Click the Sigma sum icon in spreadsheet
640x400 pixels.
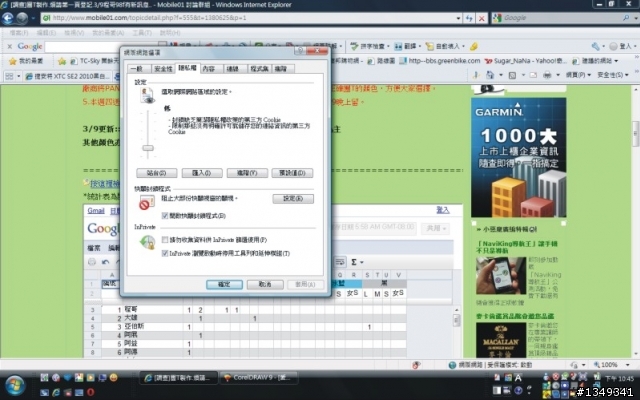[x=354, y=262]
